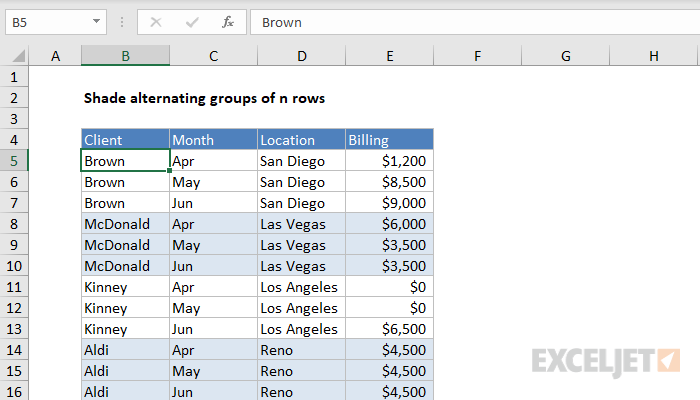Select row 8 header
This screenshot has height=400, width=700.
(x=14, y=224)
